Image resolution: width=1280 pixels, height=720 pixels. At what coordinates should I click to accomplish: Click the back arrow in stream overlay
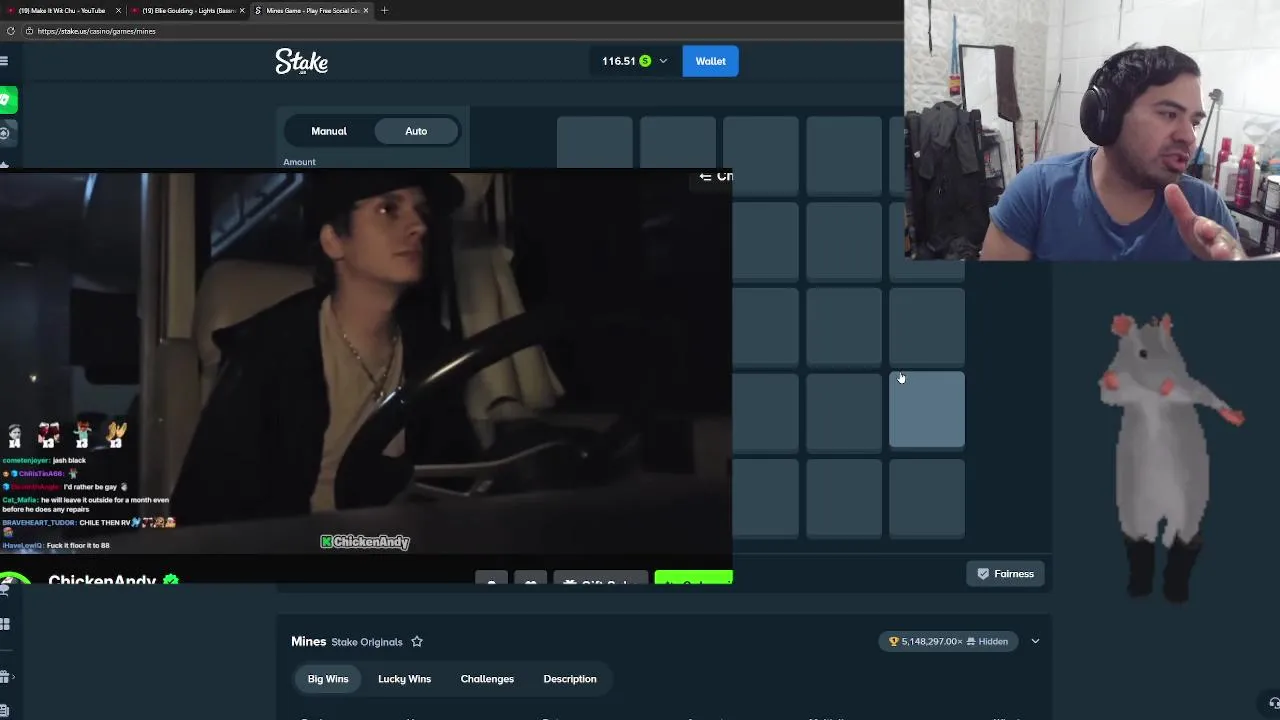coord(705,176)
